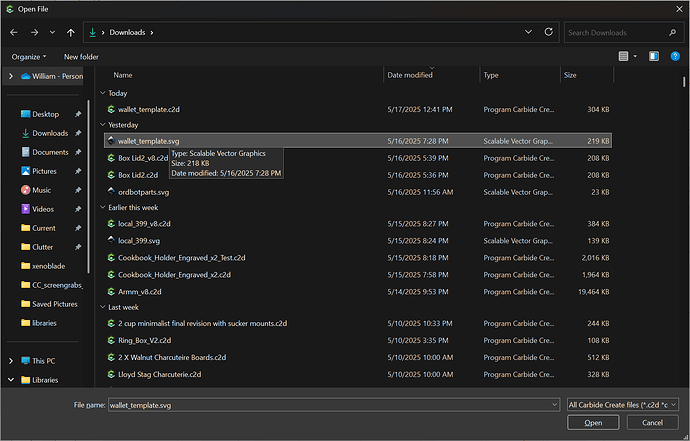This screenshot has width=690, height=441.
Task: Collapse the Last week group
Action: (103, 307)
